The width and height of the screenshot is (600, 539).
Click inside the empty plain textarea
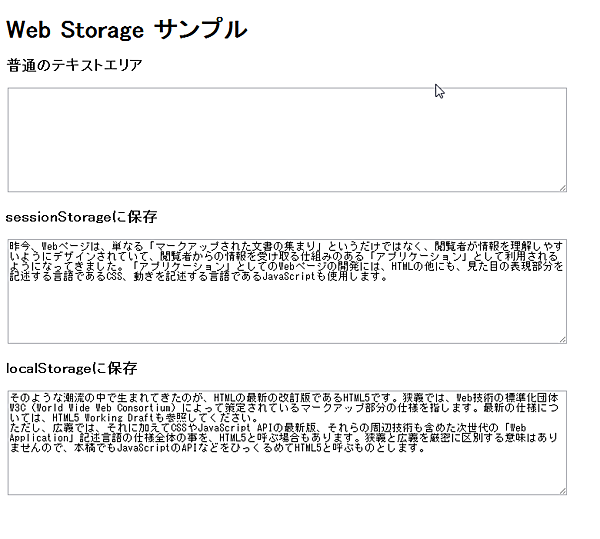[x=287, y=139]
